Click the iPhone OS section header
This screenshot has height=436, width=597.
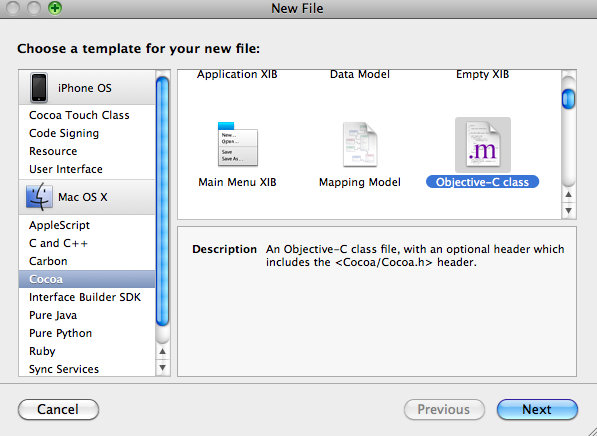pos(87,88)
